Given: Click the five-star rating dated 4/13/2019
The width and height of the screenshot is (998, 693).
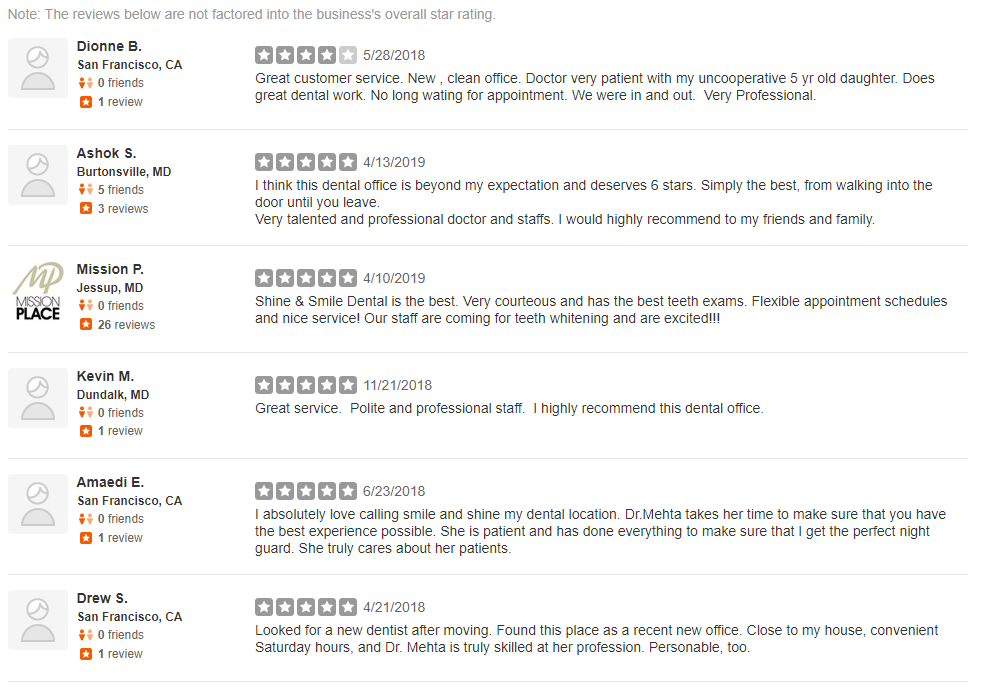Looking at the screenshot, I should pyautogui.click(x=306, y=162).
